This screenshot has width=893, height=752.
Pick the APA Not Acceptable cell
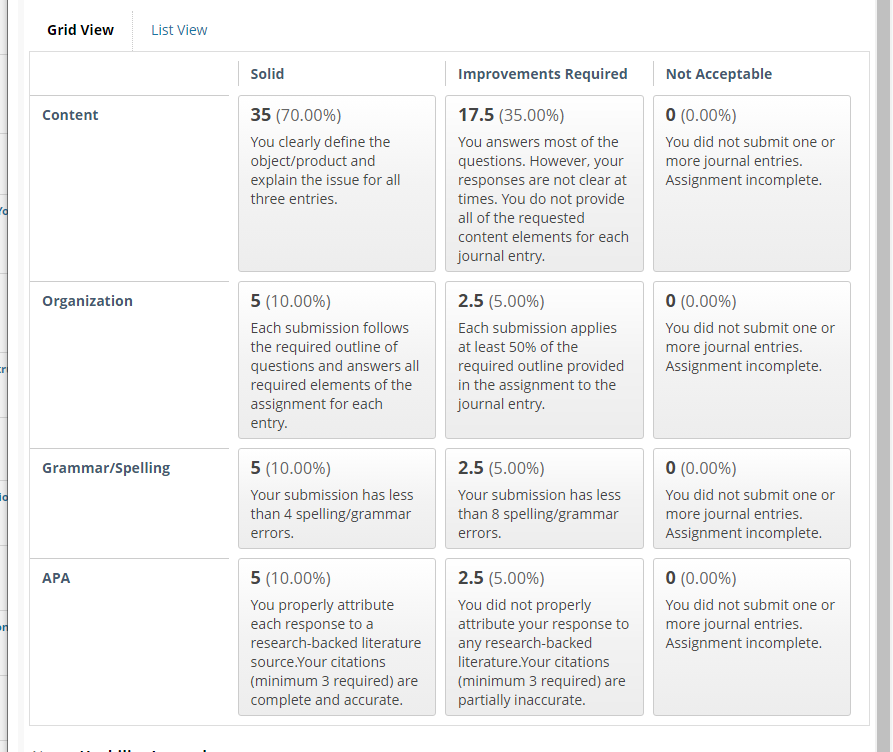click(x=752, y=637)
